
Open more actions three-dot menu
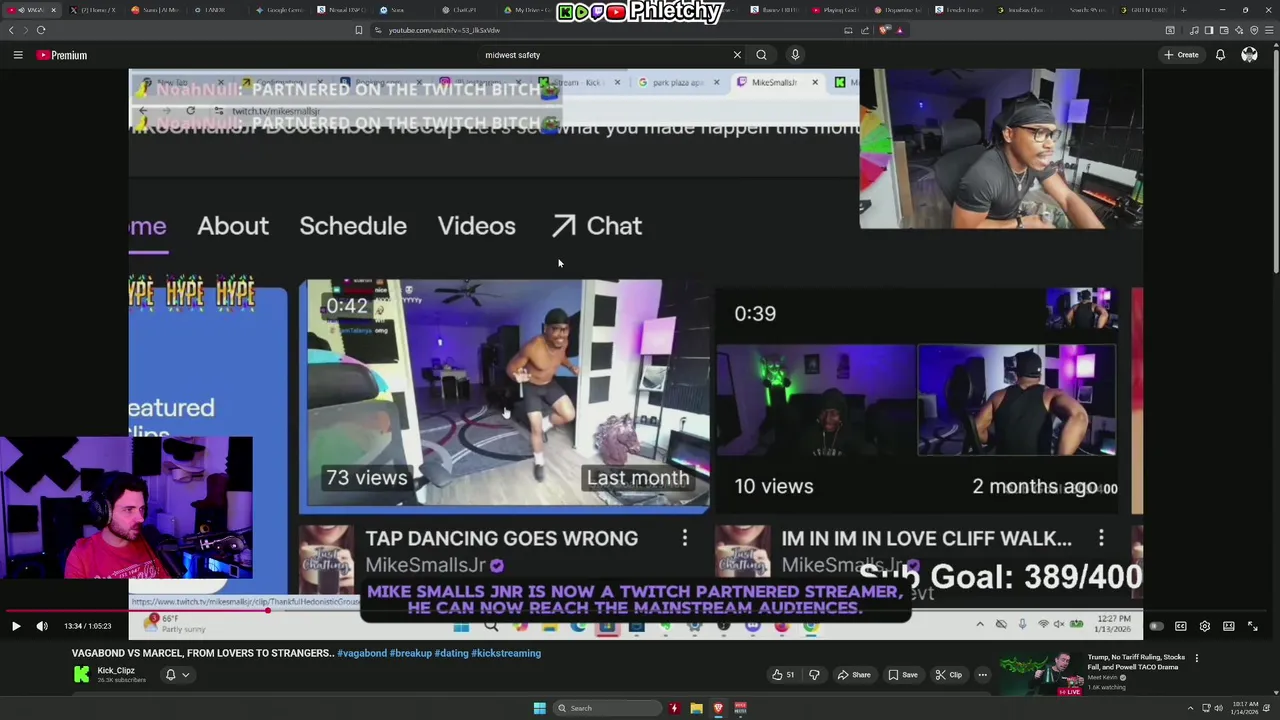coord(982,675)
